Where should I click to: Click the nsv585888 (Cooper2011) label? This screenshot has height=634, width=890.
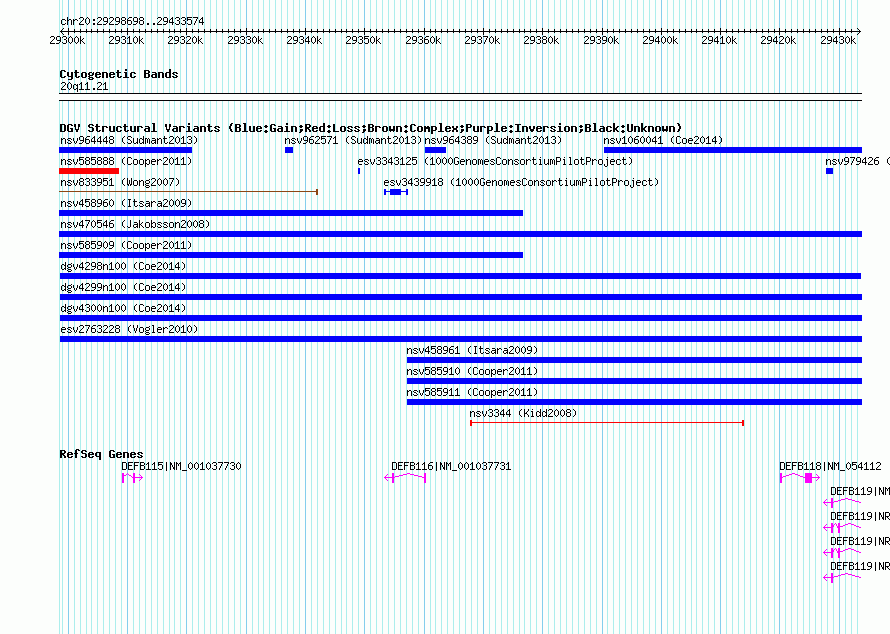click(x=126, y=161)
